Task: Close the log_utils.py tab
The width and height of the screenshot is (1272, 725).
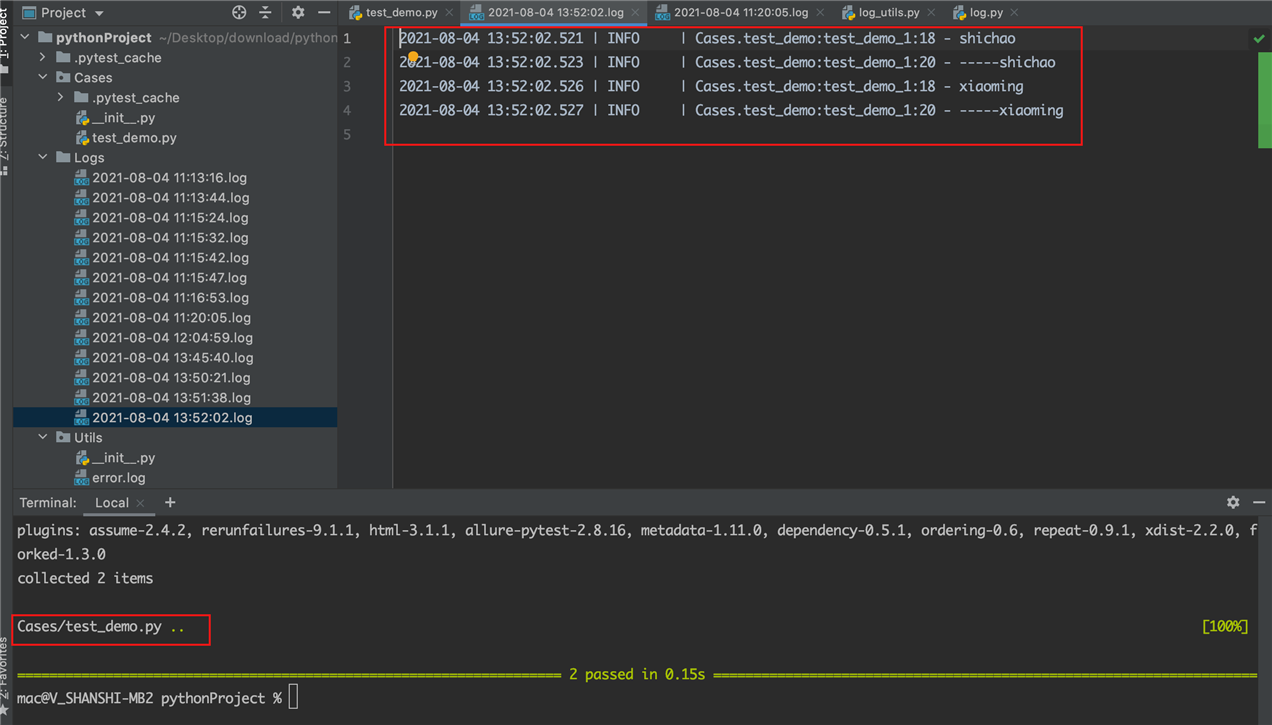Action: coord(931,13)
